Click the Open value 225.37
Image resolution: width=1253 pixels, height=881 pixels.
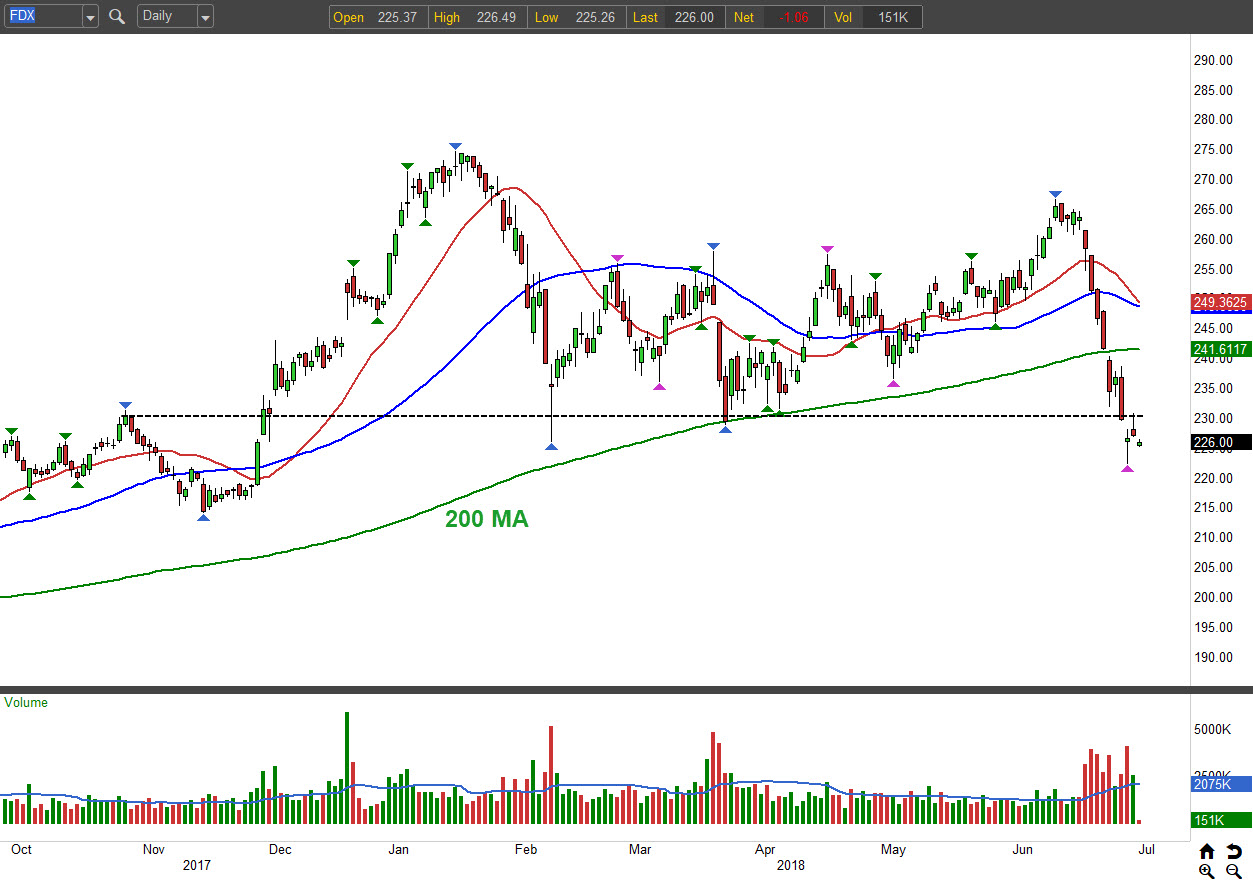[396, 17]
